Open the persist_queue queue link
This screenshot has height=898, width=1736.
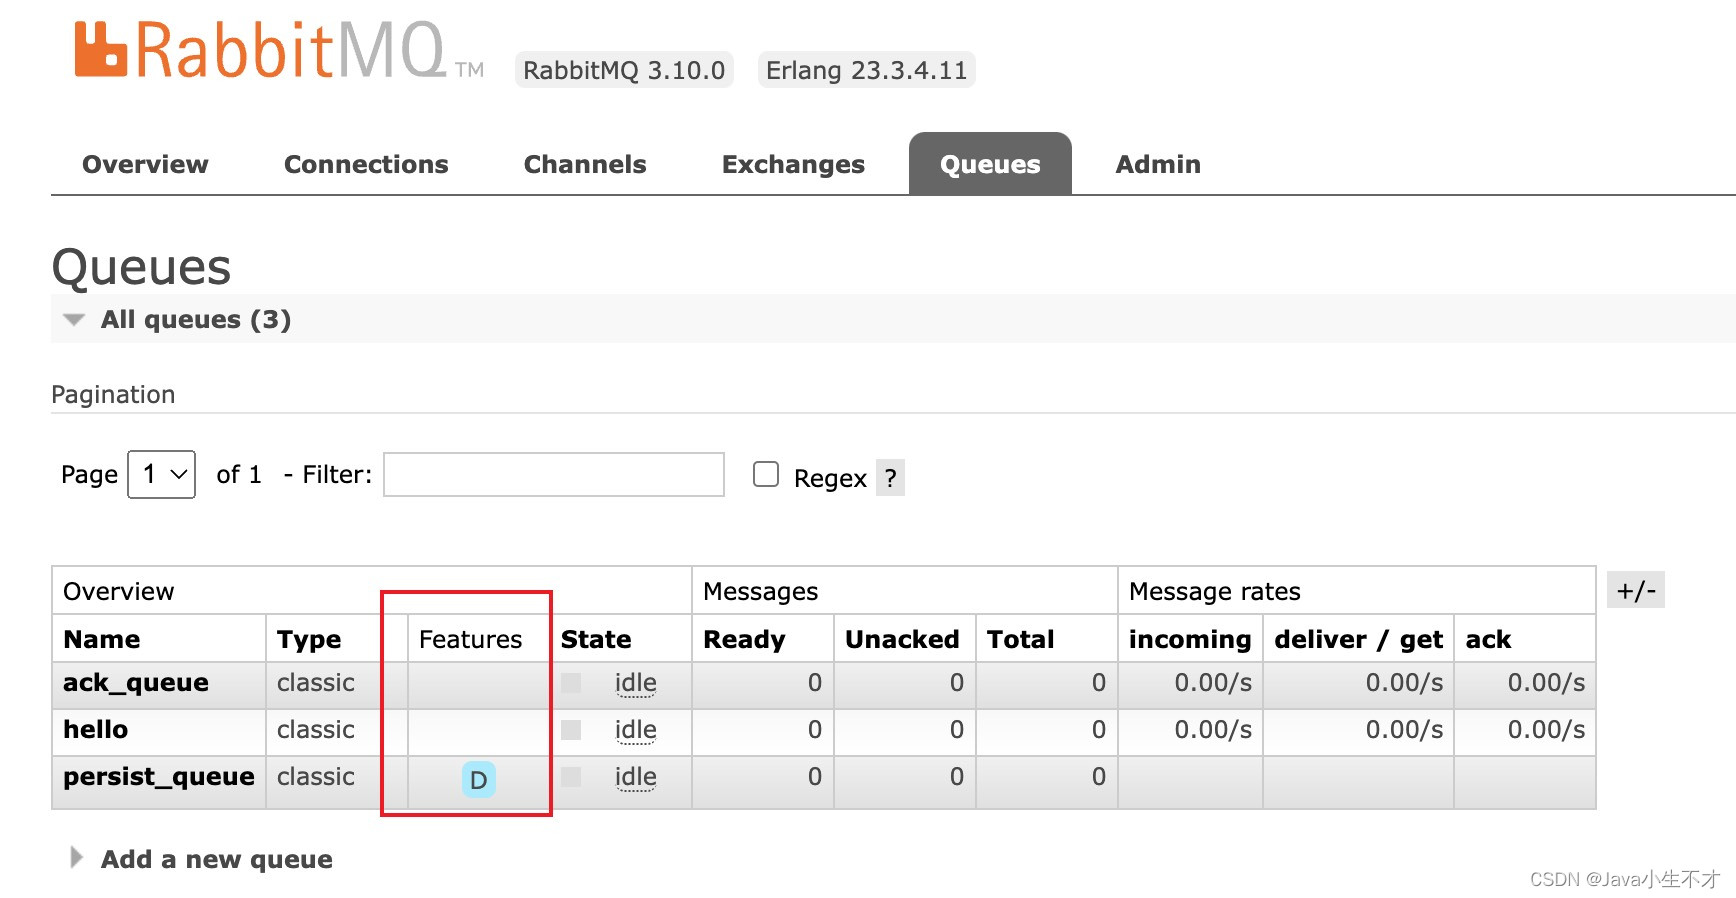[x=159, y=777]
